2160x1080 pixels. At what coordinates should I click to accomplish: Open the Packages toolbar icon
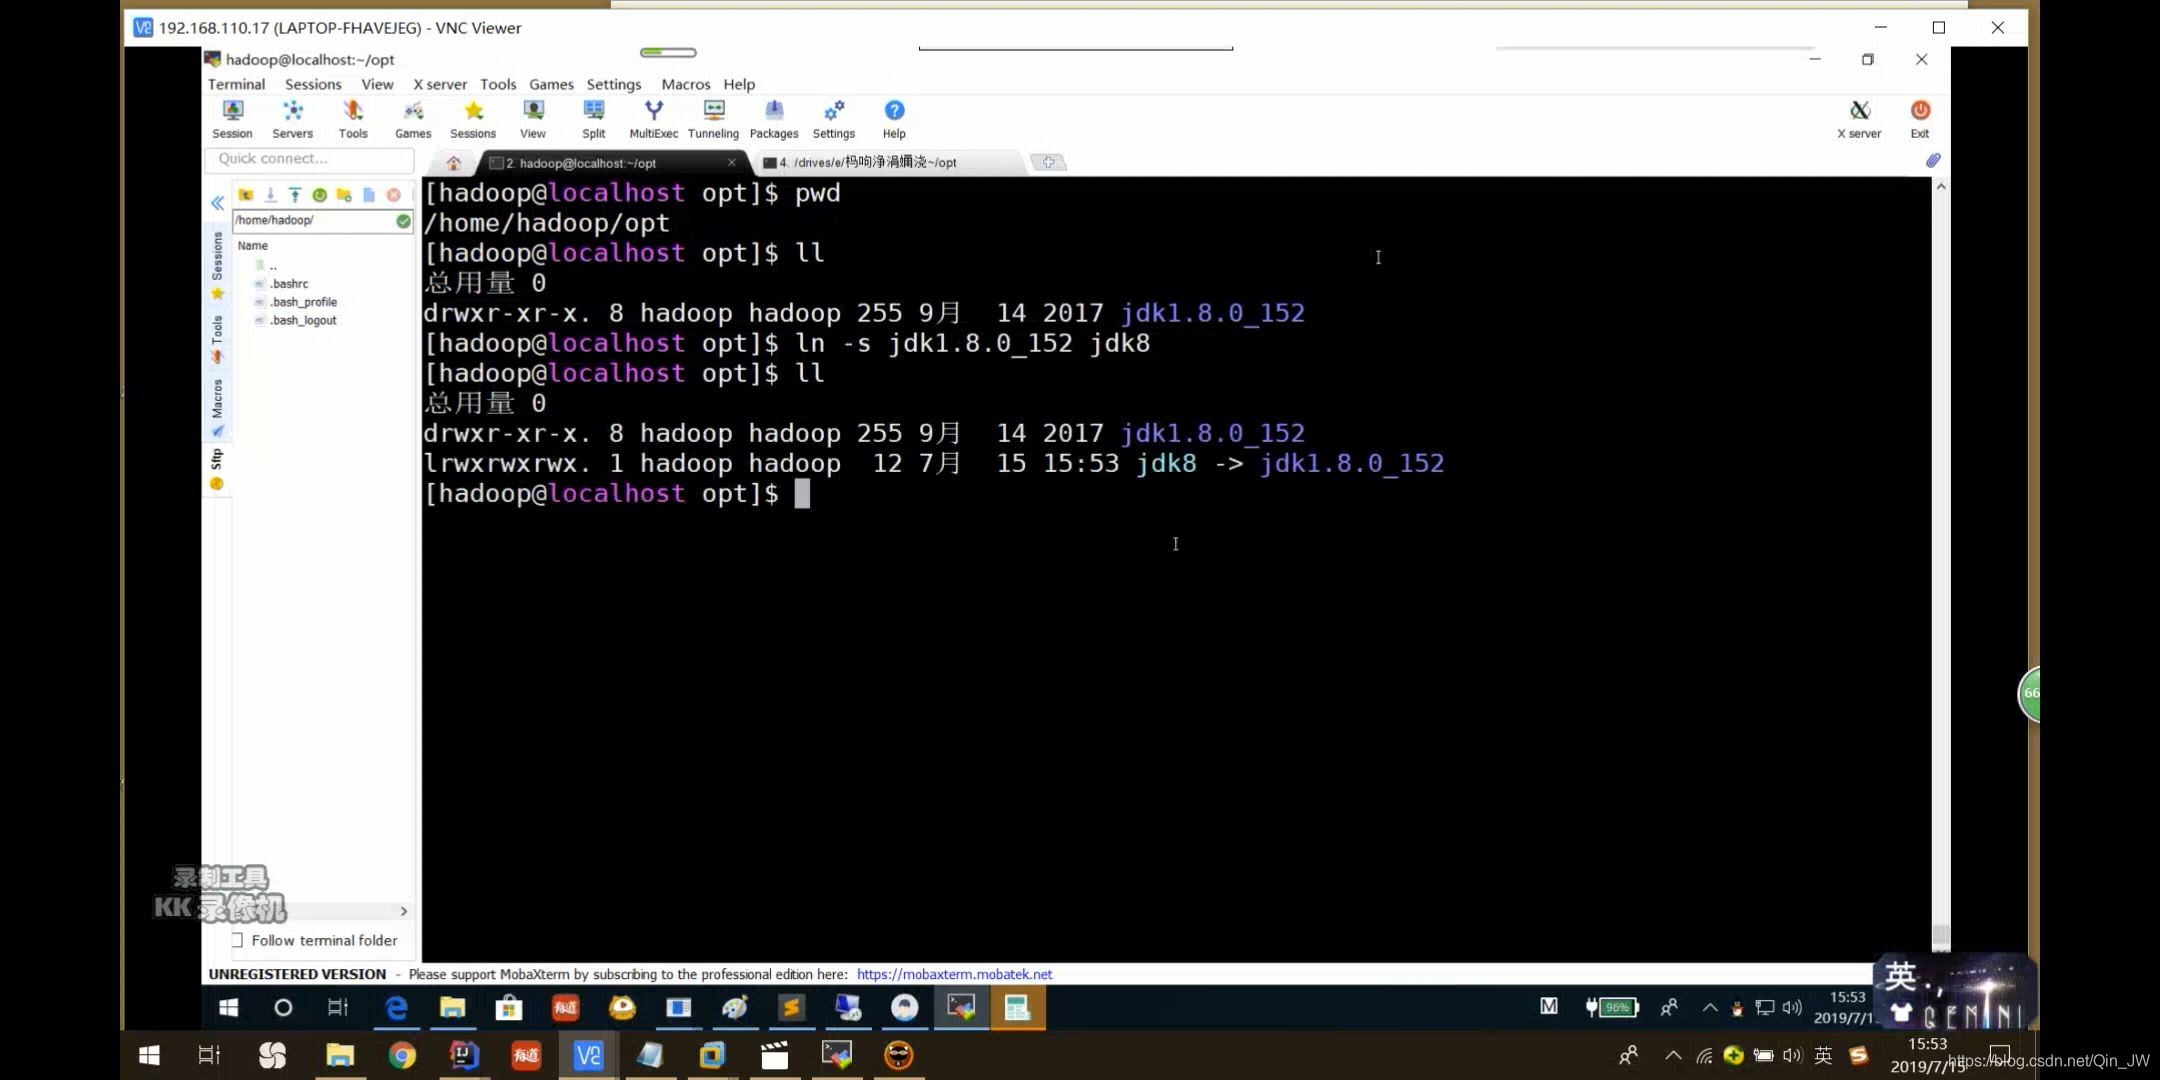774,118
